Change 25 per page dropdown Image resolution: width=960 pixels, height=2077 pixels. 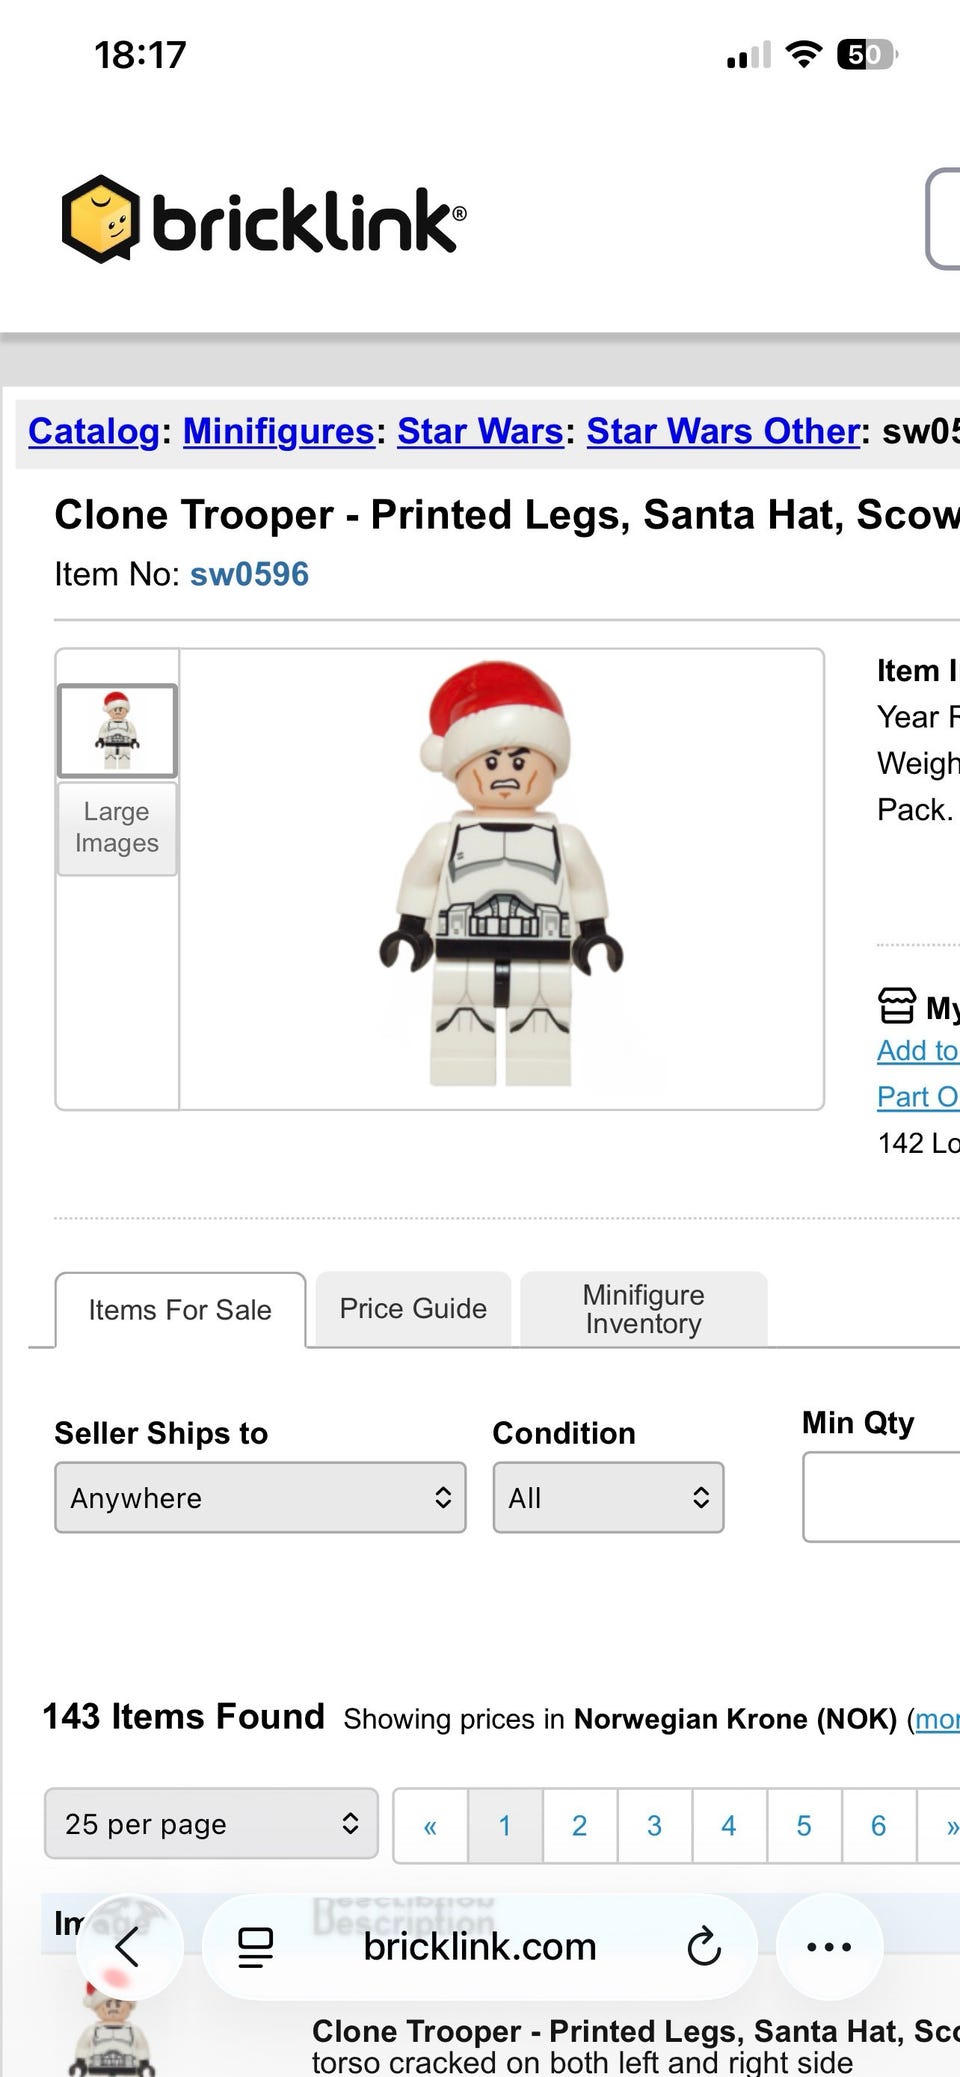[x=211, y=1823]
